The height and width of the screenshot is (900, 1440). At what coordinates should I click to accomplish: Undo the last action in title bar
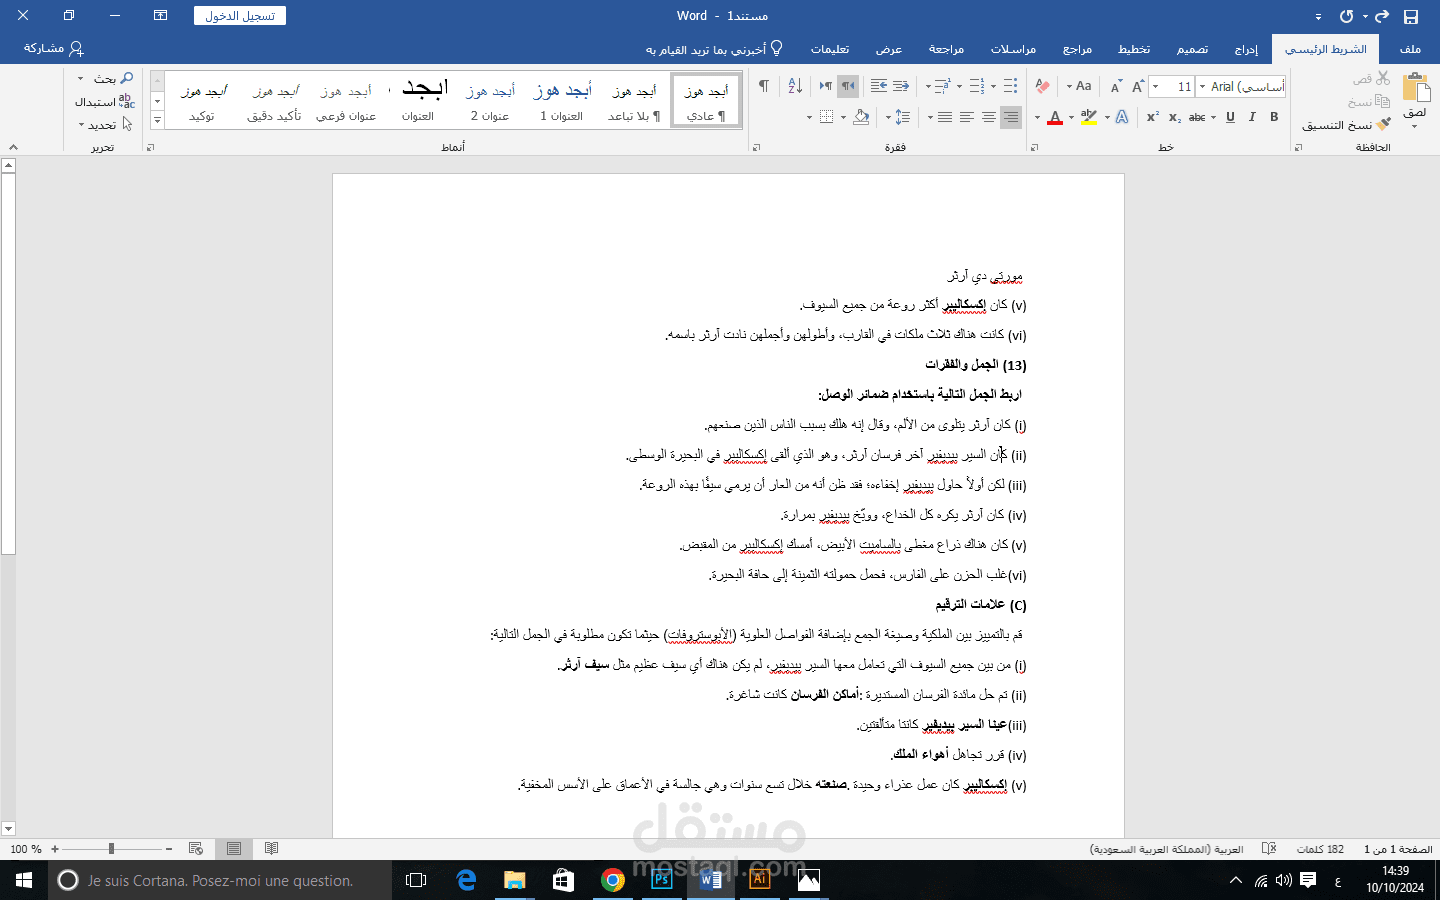pos(1346,16)
